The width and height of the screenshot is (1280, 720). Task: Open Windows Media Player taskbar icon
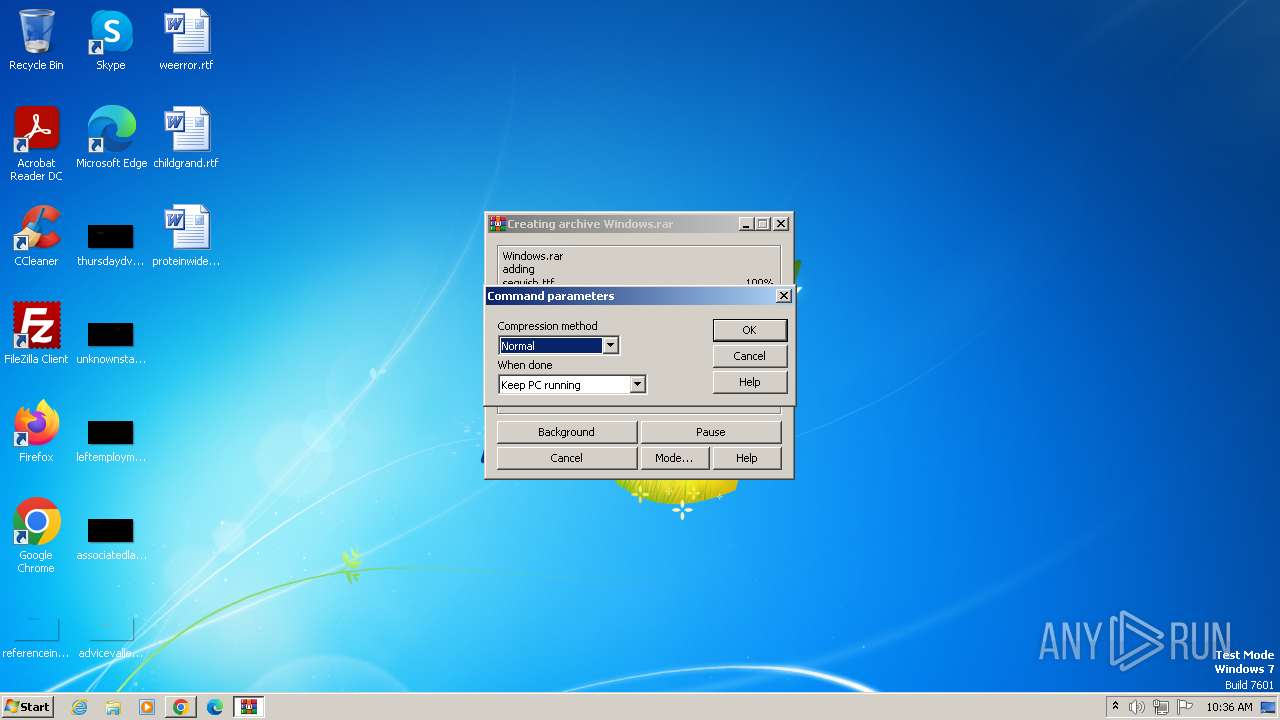click(147, 707)
